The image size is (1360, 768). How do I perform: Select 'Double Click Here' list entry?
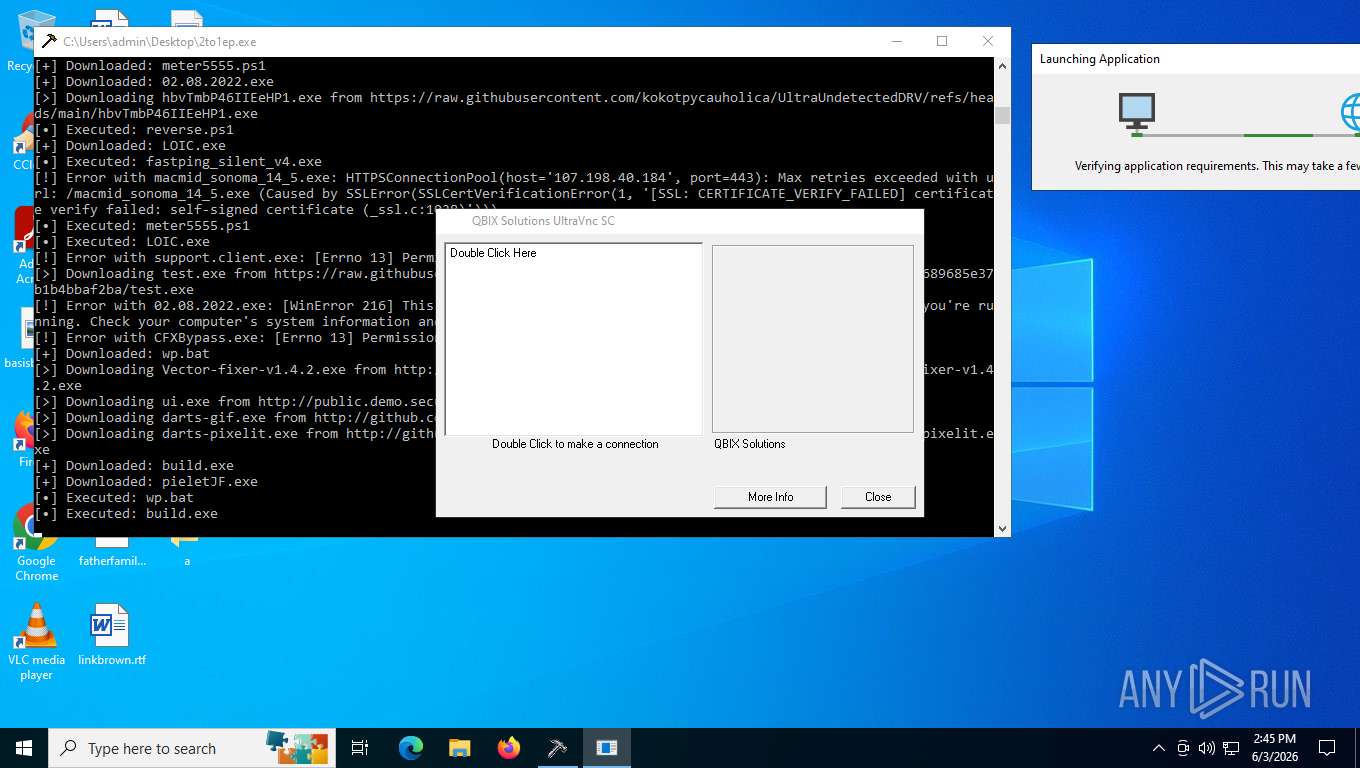[493, 253]
